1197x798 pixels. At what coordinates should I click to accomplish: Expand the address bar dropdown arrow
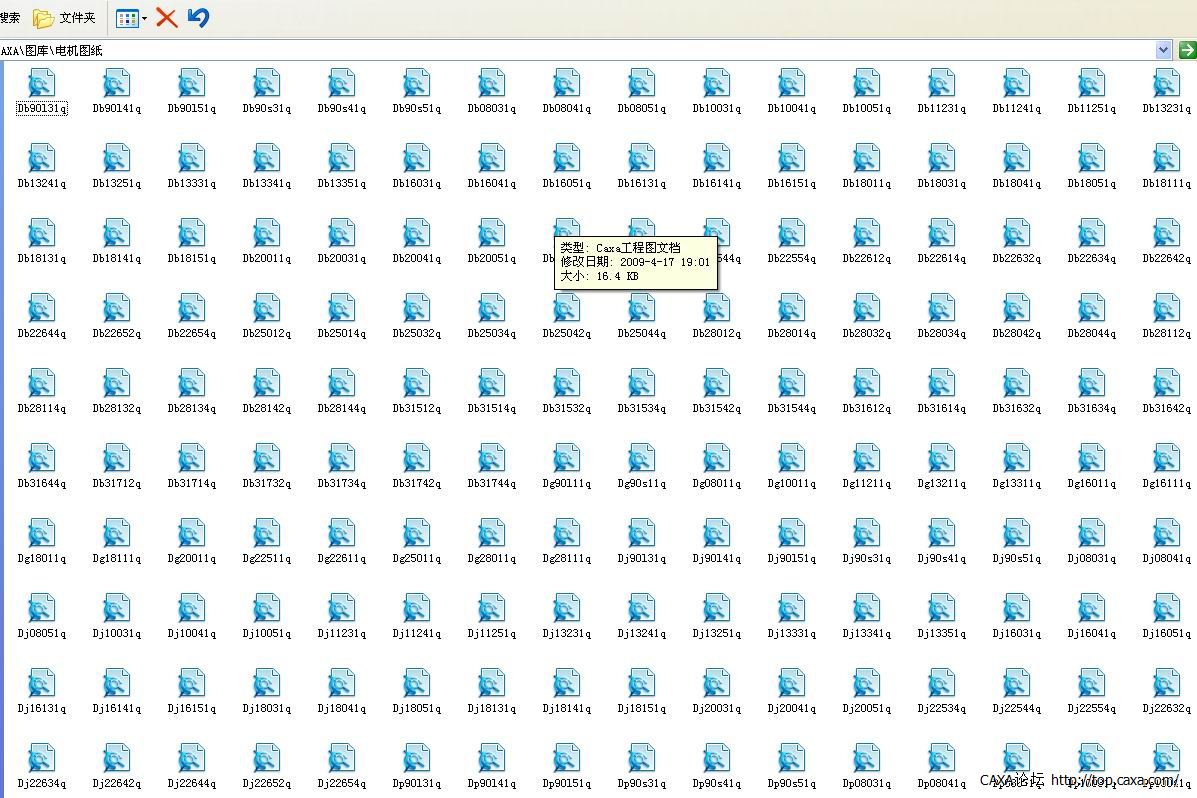(x=1163, y=50)
